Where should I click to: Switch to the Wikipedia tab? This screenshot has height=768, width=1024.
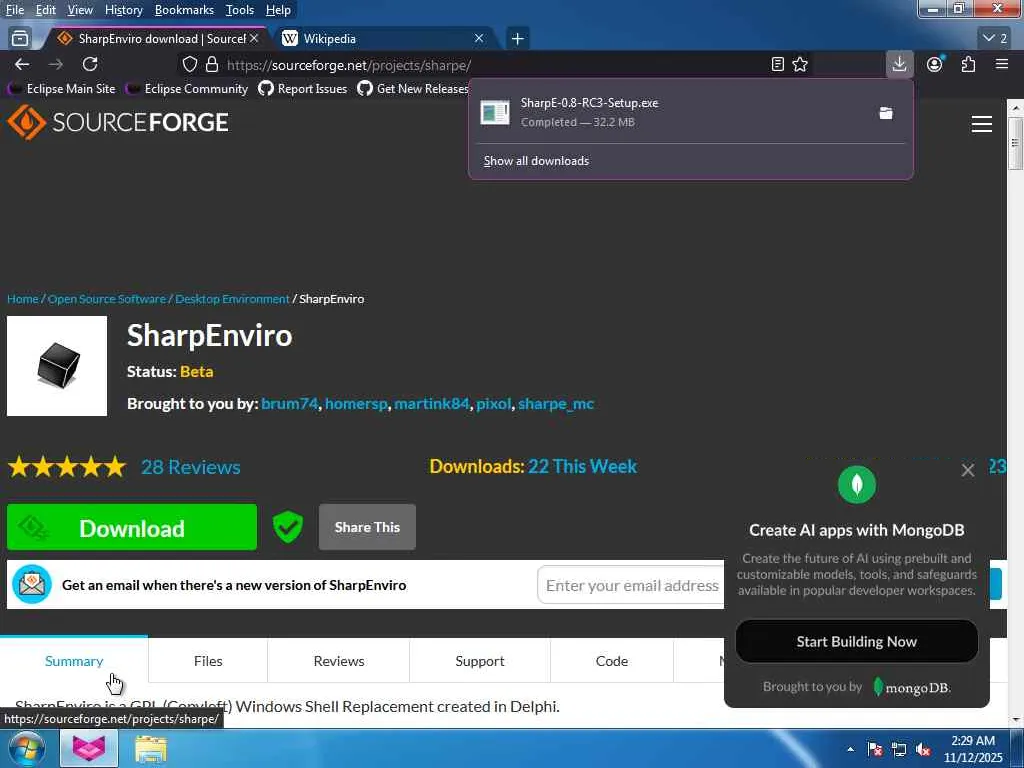coord(383,39)
